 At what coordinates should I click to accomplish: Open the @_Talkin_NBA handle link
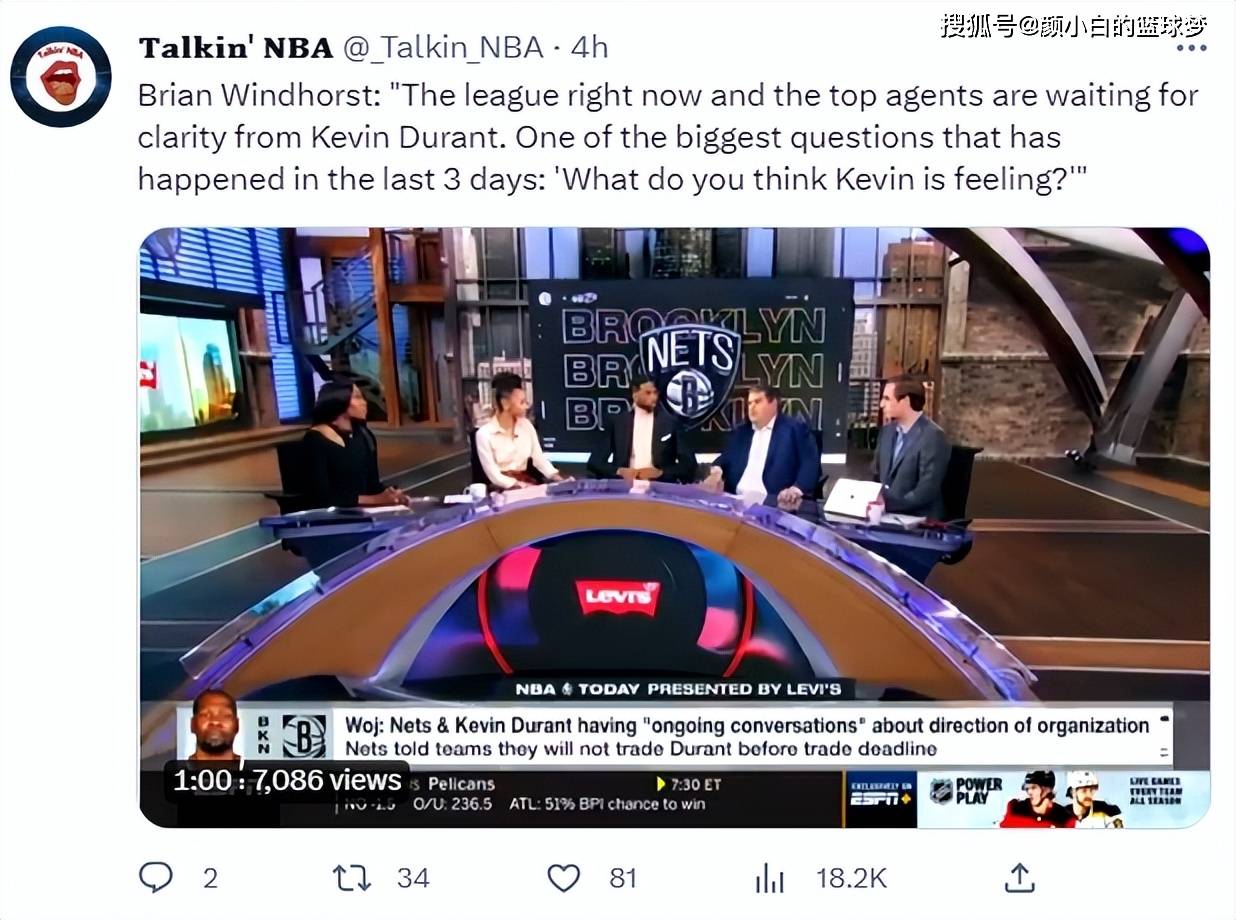(444, 47)
